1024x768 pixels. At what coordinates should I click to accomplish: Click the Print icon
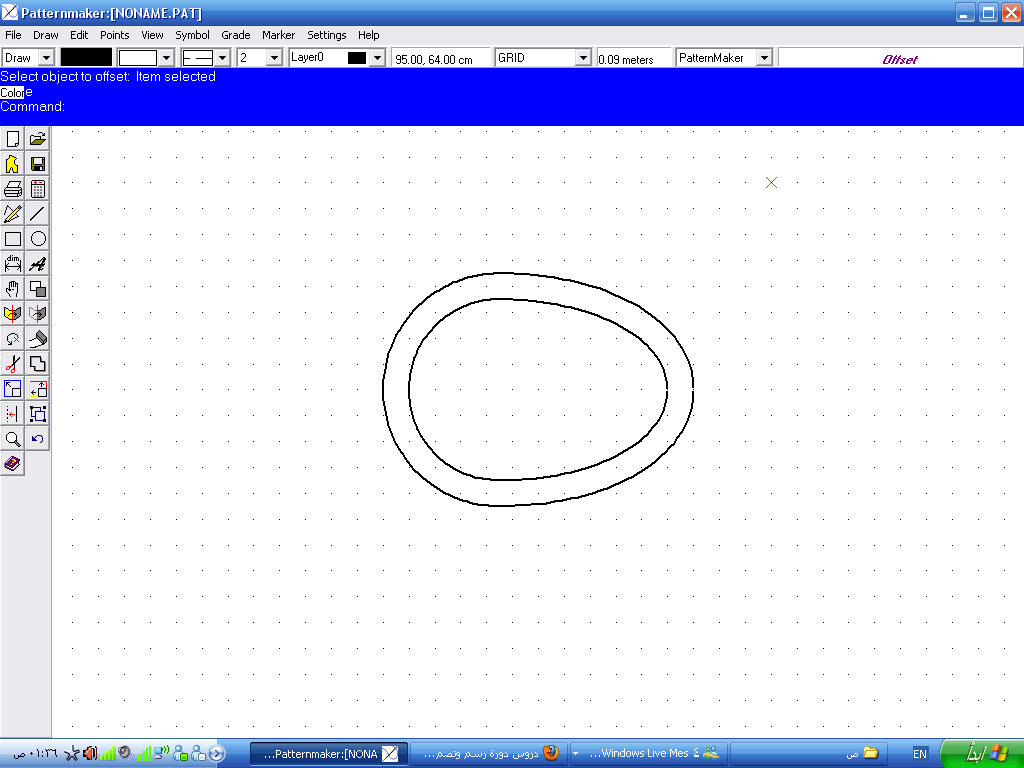(x=13, y=189)
